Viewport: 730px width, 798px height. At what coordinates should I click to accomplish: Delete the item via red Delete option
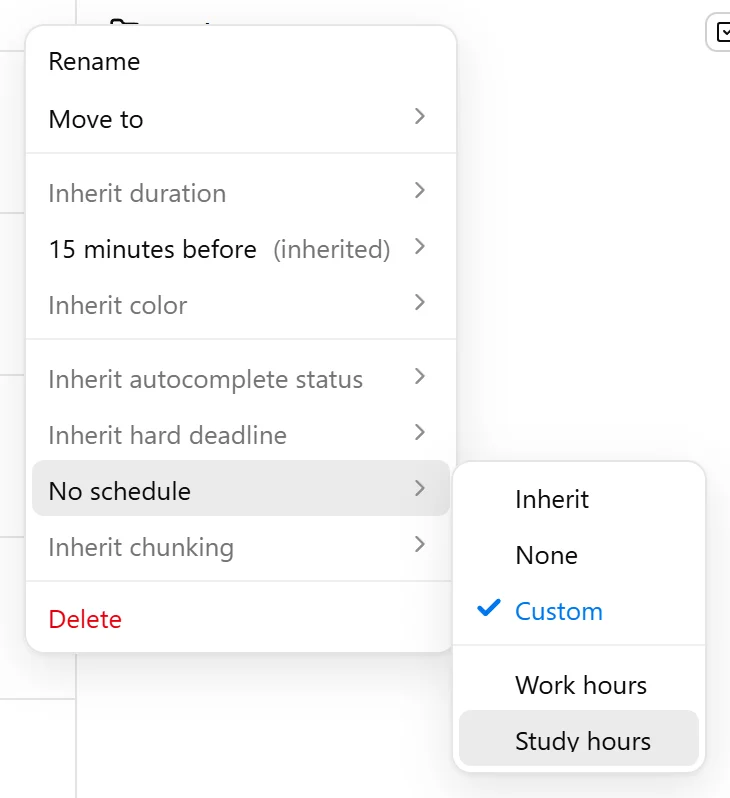click(x=240, y=619)
